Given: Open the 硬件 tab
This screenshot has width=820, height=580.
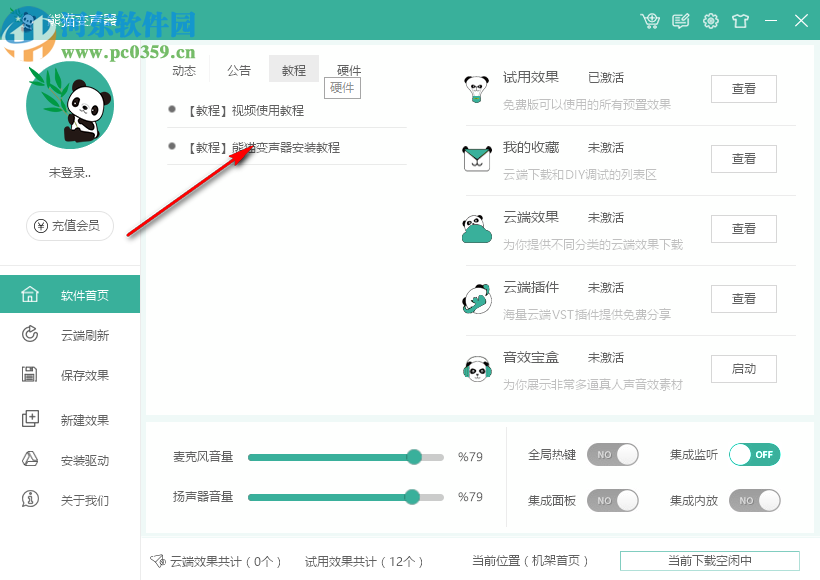Looking at the screenshot, I should click(349, 70).
